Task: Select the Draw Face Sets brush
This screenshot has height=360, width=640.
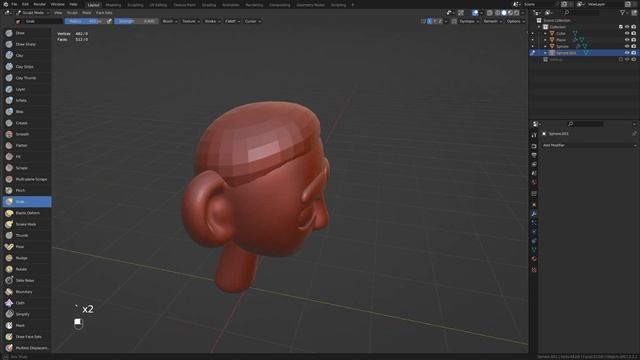Action: [x=27, y=337]
